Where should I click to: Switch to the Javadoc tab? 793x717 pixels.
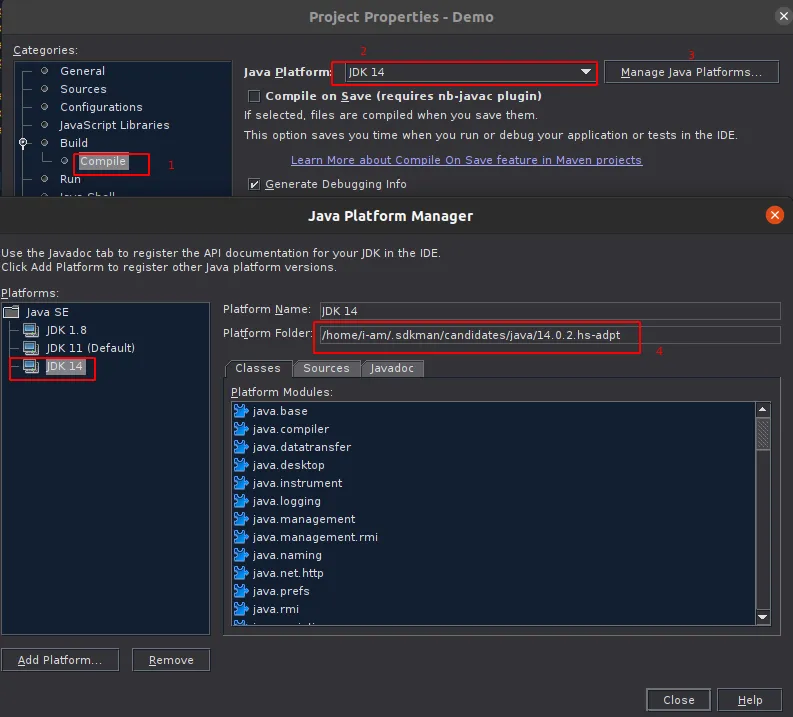(392, 368)
